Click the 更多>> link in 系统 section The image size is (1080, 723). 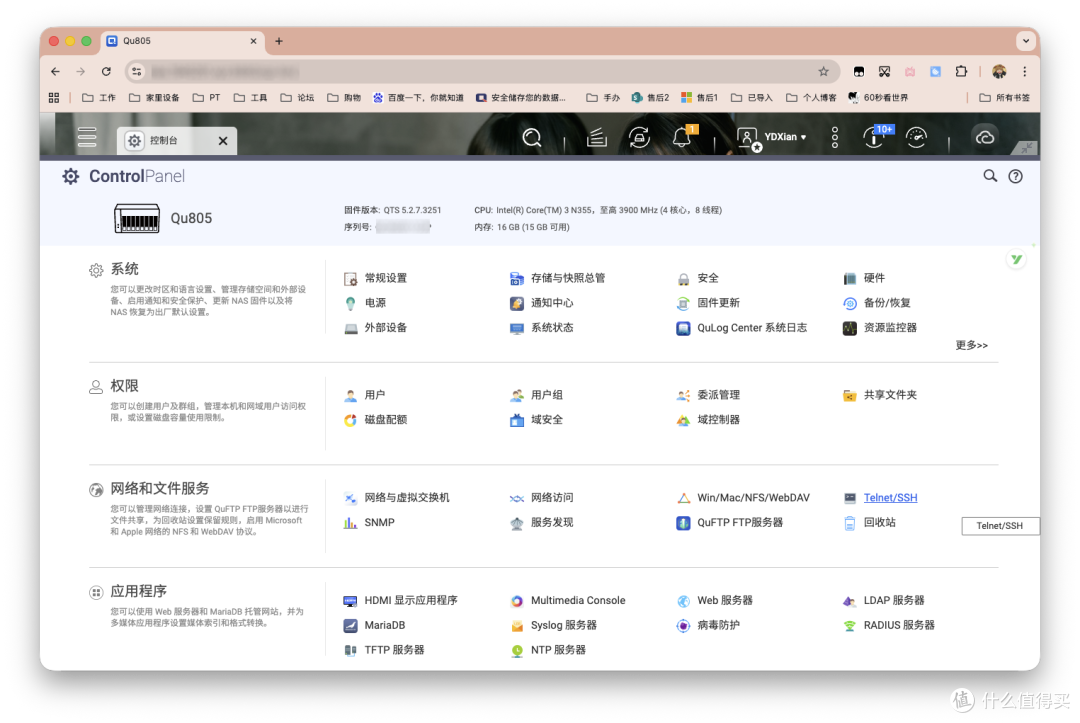coord(971,345)
